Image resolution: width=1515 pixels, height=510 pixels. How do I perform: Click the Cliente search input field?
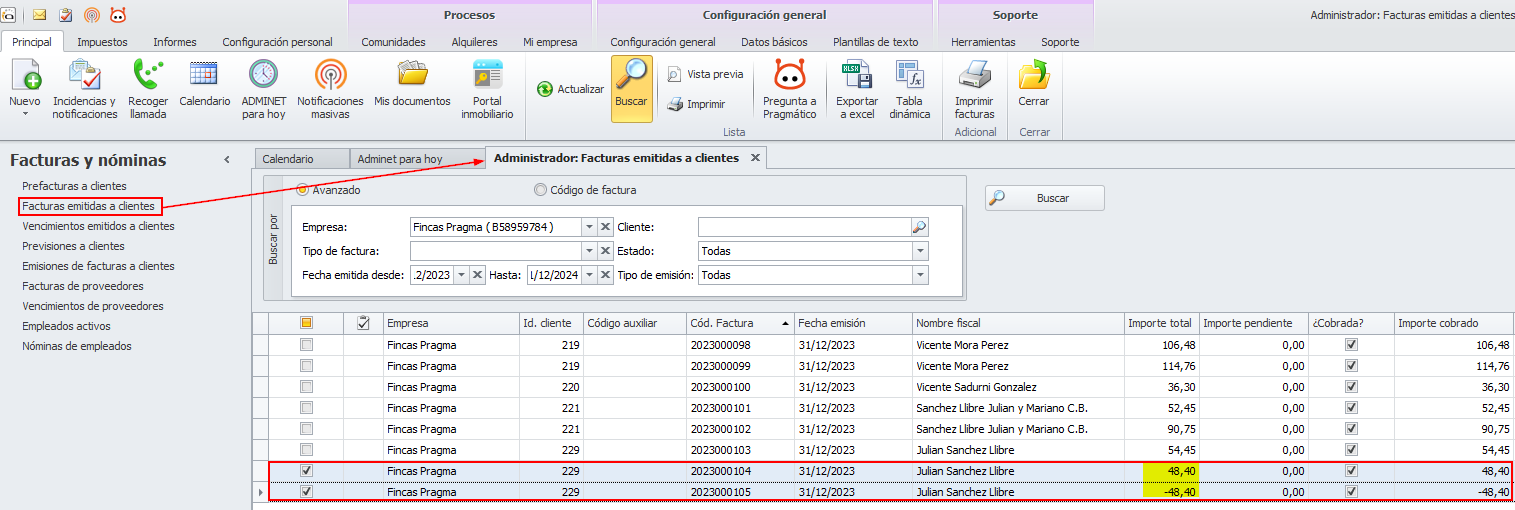click(803, 227)
